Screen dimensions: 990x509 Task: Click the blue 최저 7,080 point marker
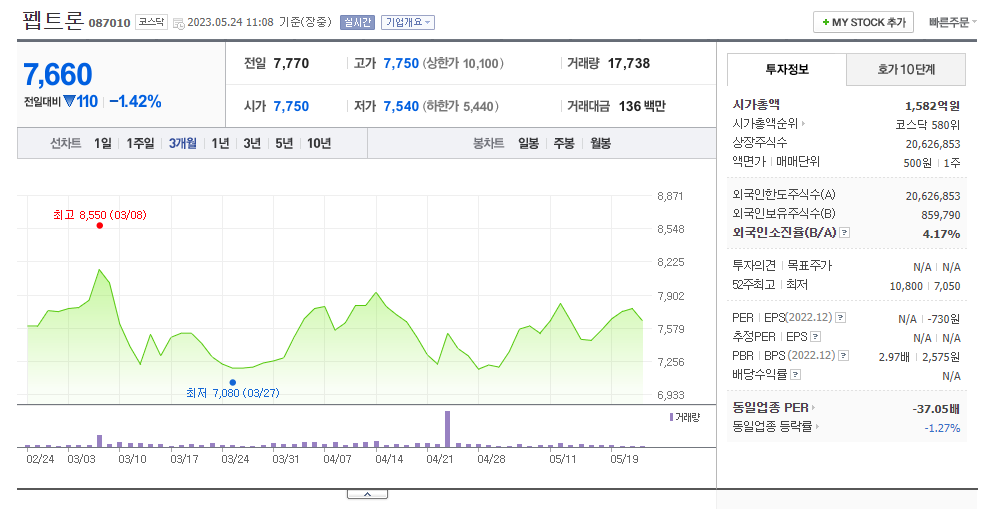click(x=233, y=382)
